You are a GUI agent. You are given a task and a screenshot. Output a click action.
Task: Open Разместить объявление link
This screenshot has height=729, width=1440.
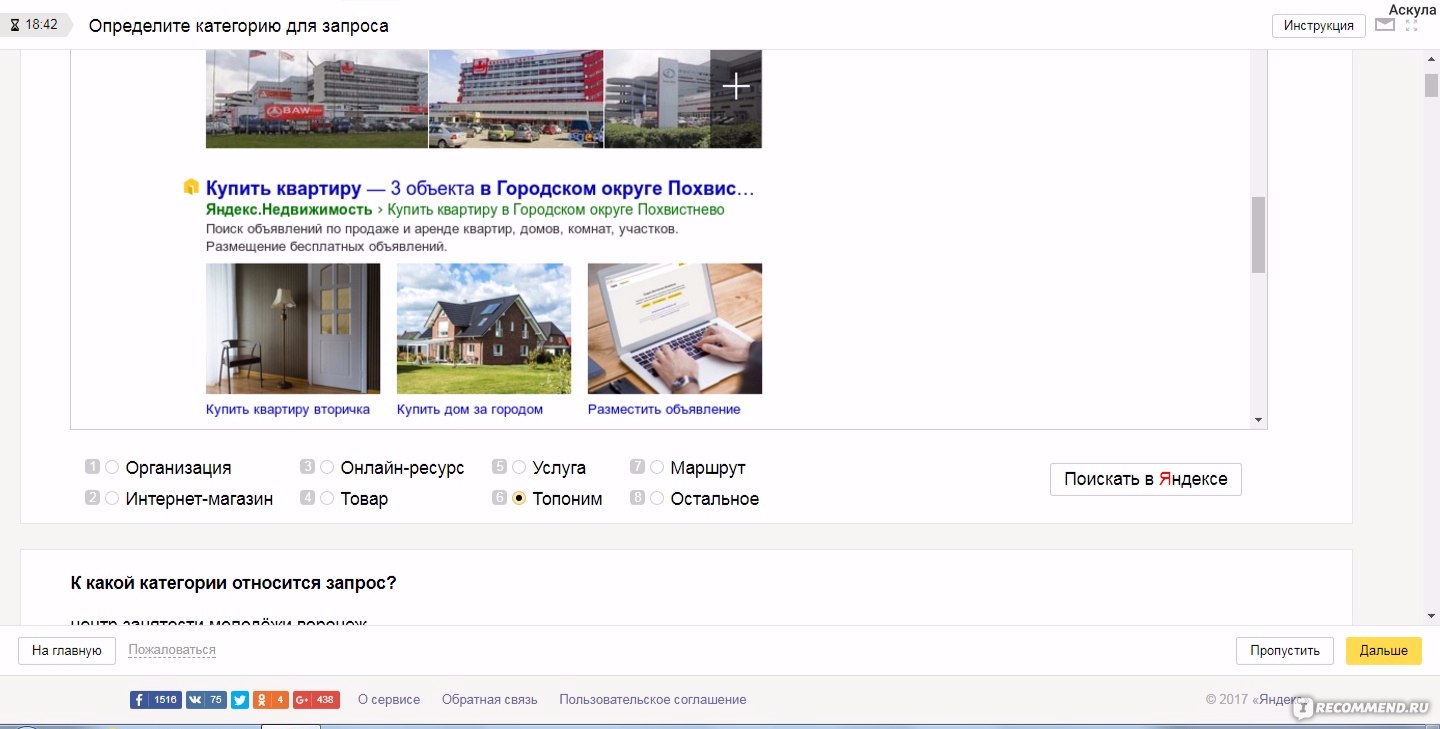(664, 410)
